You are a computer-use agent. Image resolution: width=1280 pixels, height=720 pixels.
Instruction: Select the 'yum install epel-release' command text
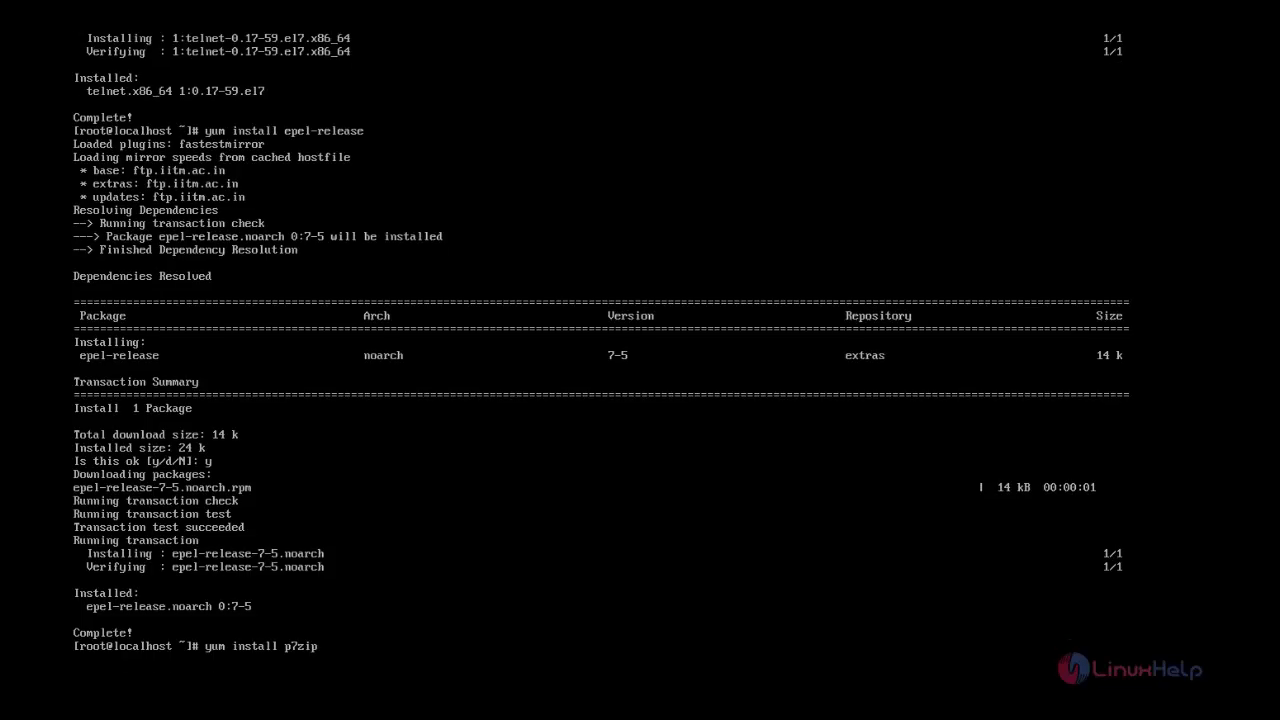click(x=284, y=131)
